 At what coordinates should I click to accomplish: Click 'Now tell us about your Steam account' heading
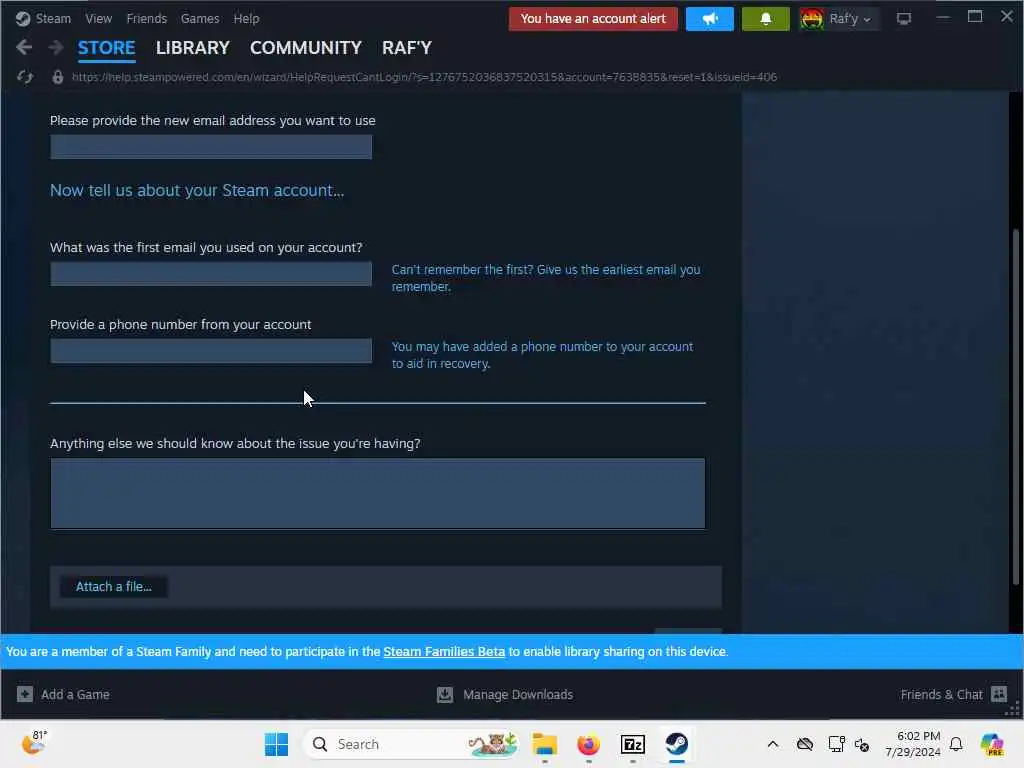point(197,190)
